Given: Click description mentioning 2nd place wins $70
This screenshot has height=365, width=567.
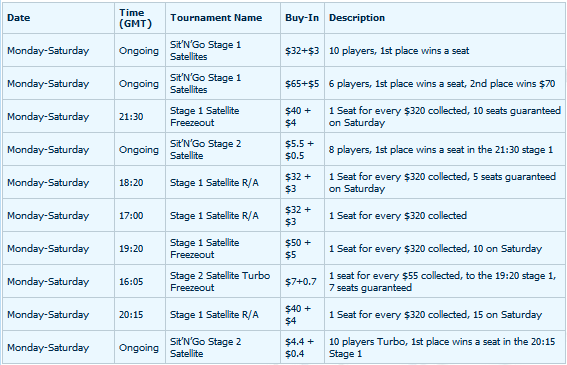Looking at the screenshot, I should coord(442,84).
